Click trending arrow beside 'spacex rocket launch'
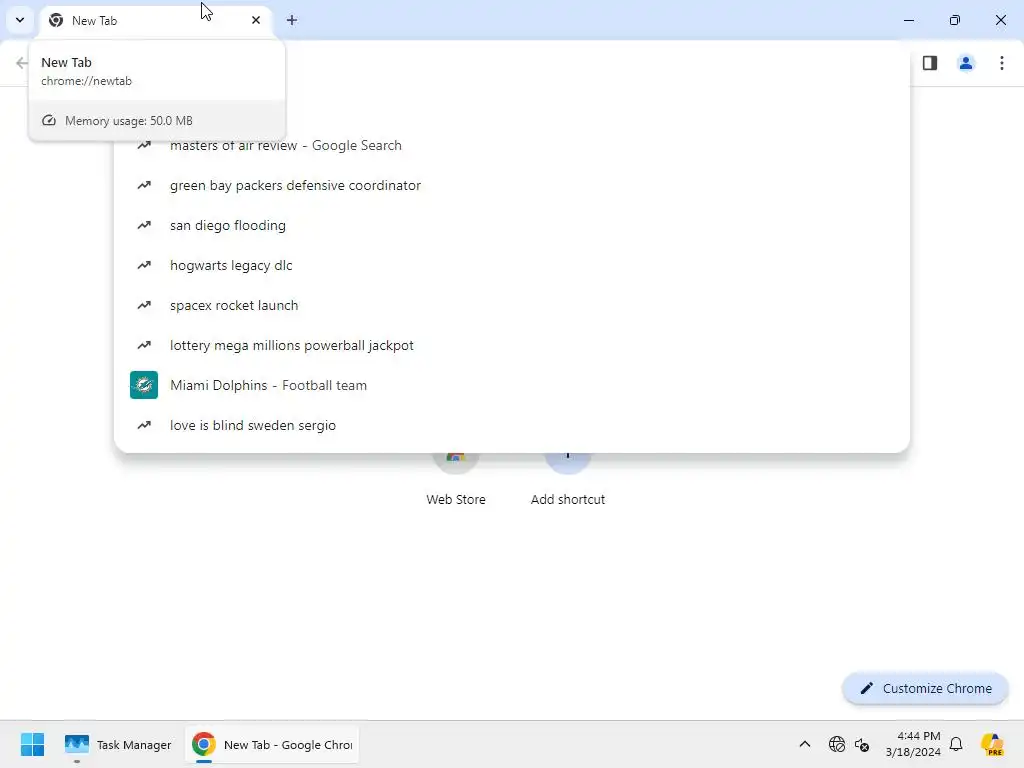The image size is (1024, 768). [x=144, y=305]
